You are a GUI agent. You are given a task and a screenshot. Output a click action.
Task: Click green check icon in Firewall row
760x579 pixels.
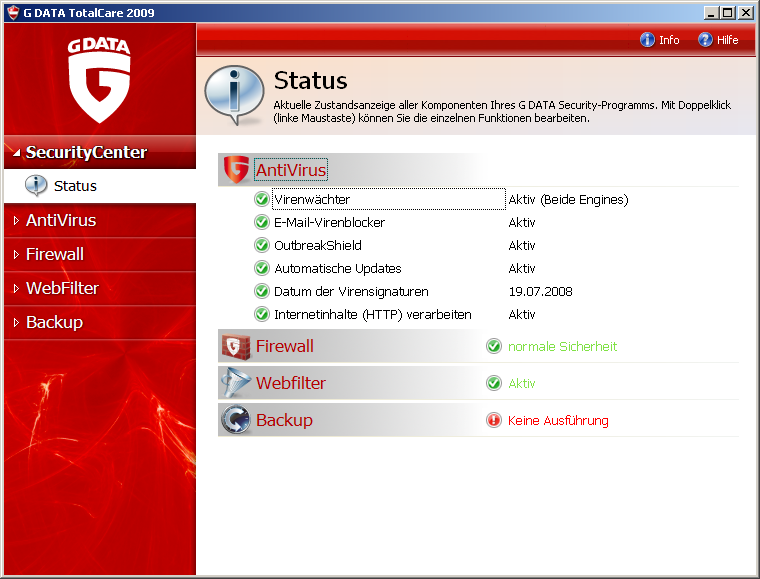(494, 346)
